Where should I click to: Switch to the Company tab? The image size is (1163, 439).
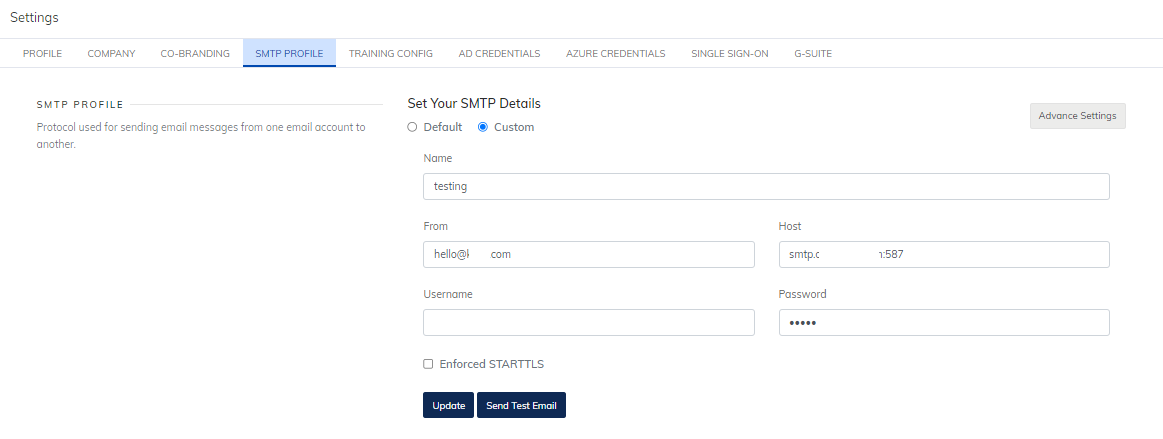pos(111,53)
